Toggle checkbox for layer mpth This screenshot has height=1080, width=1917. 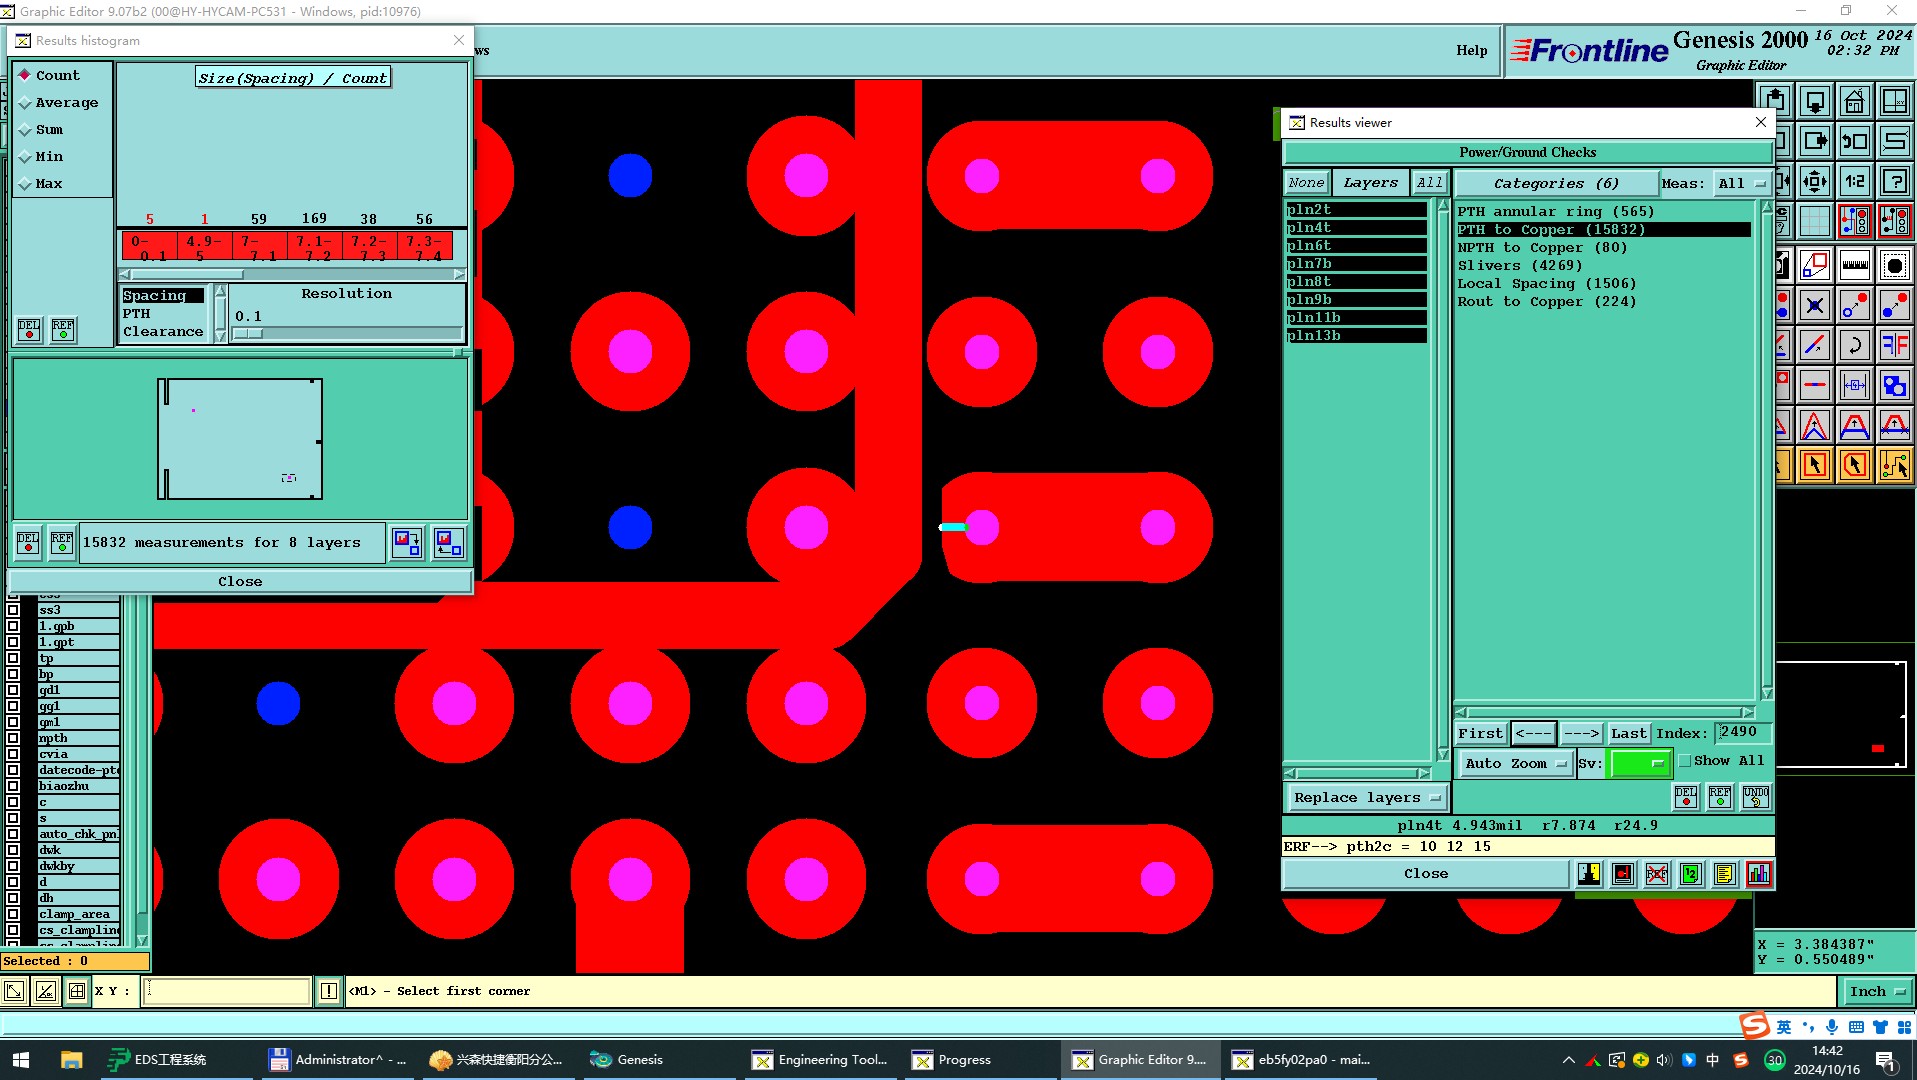13,738
